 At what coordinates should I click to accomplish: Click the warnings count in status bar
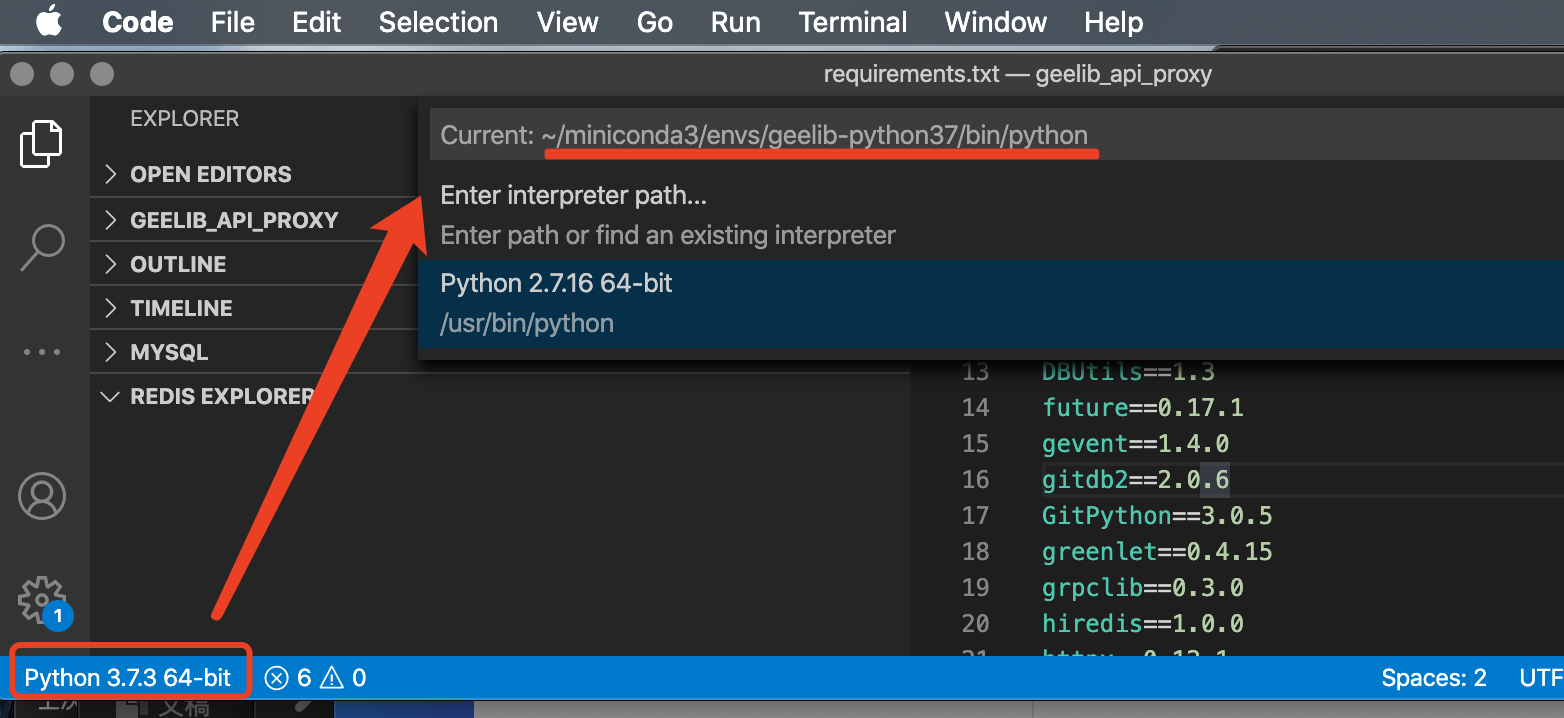point(344,678)
